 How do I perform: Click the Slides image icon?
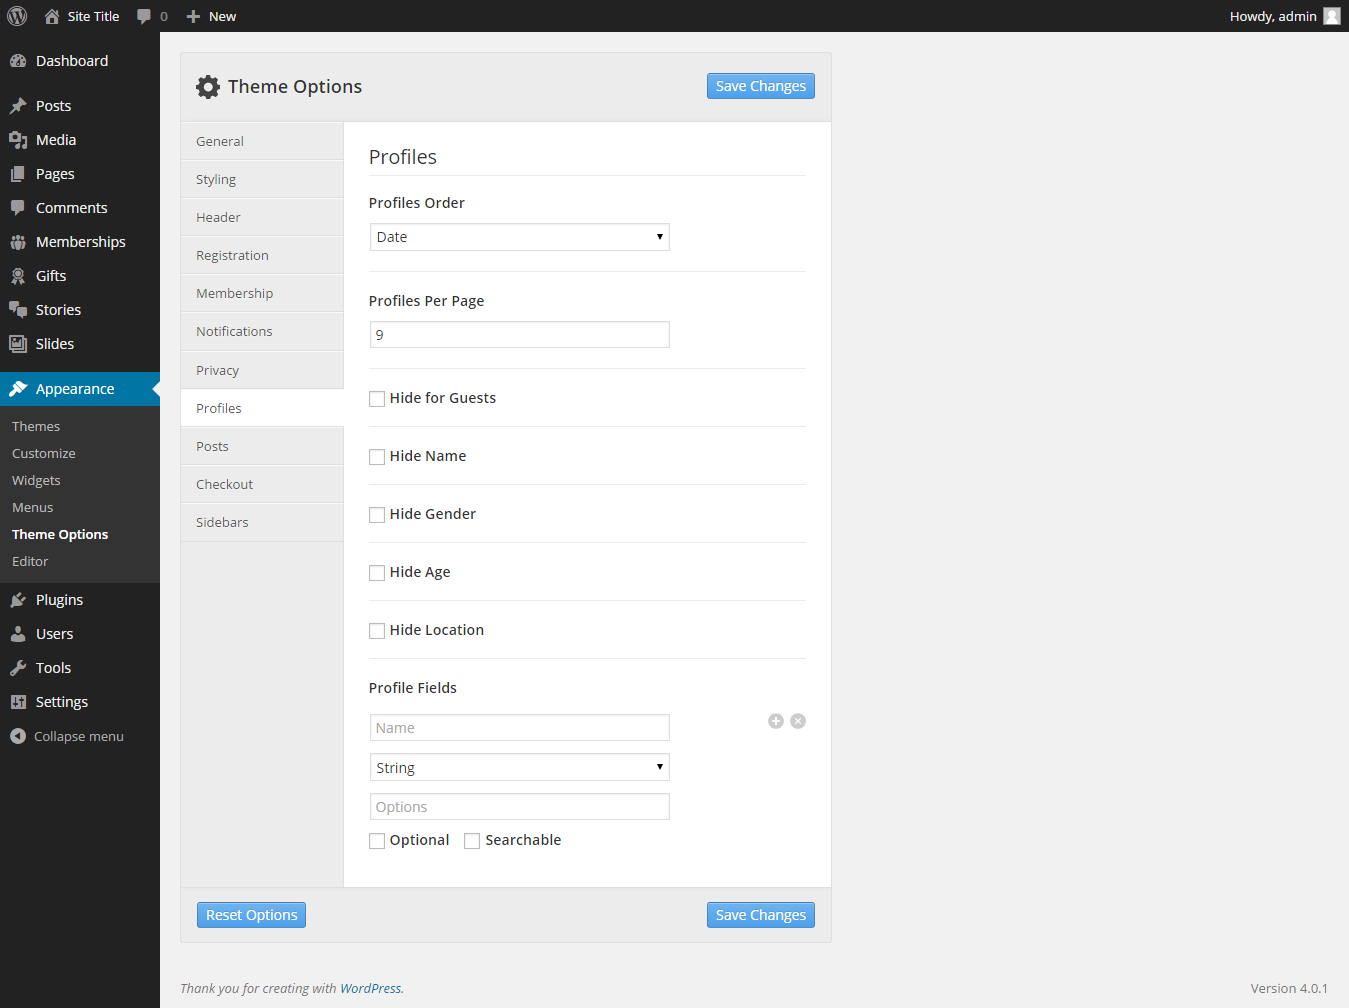[x=18, y=344]
